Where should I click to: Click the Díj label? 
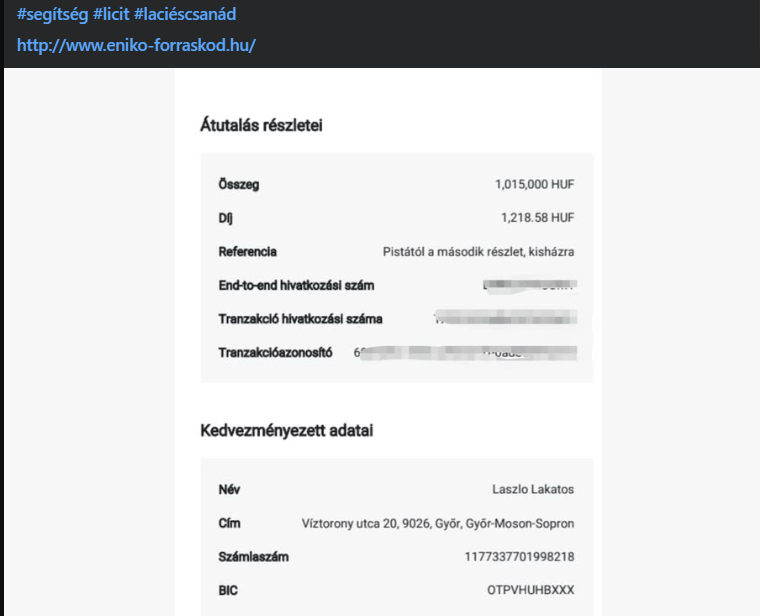click(226, 217)
